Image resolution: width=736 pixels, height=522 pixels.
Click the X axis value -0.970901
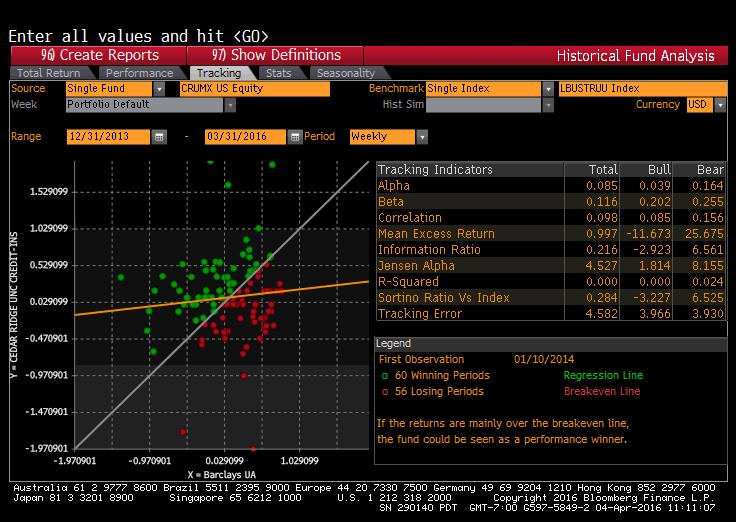(150, 461)
